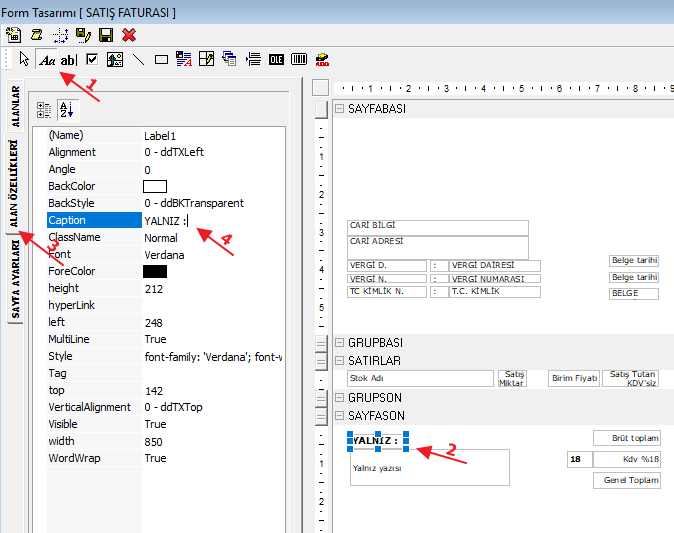Image resolution: width=674 pixels, height=533 pixels.
Task: Click the yellow scroll script icon
Action: click(x=37, y=35)
